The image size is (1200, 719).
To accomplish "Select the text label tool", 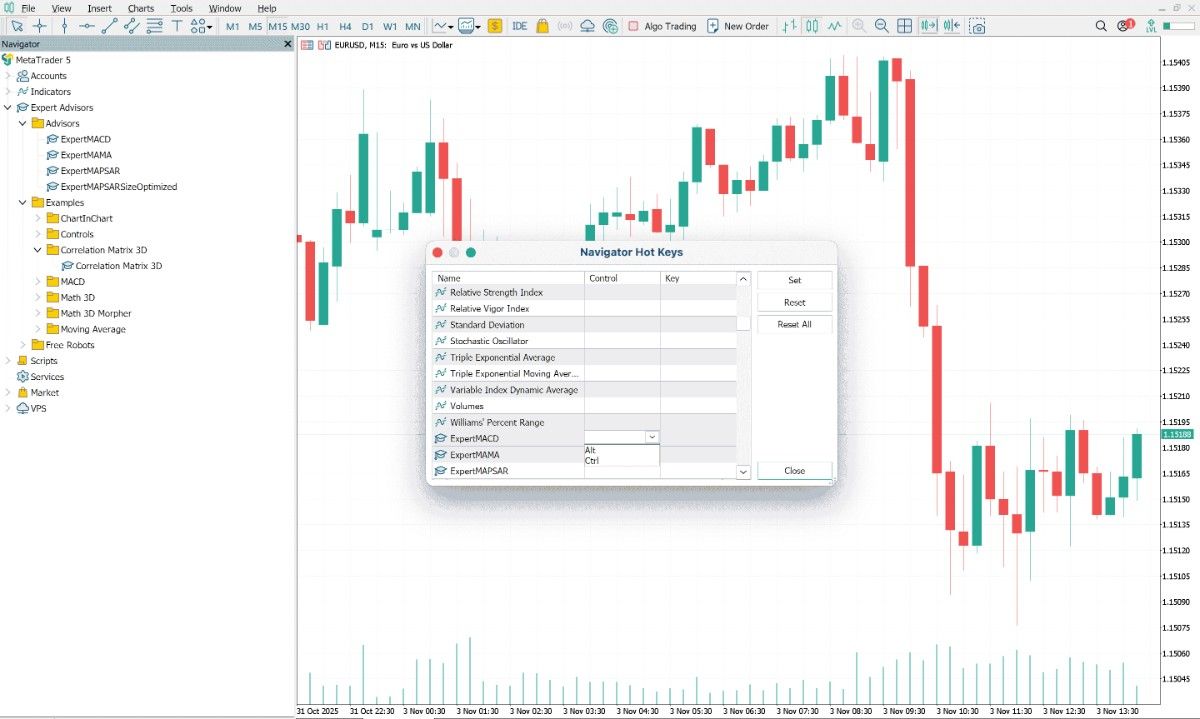I will [178, 26].
